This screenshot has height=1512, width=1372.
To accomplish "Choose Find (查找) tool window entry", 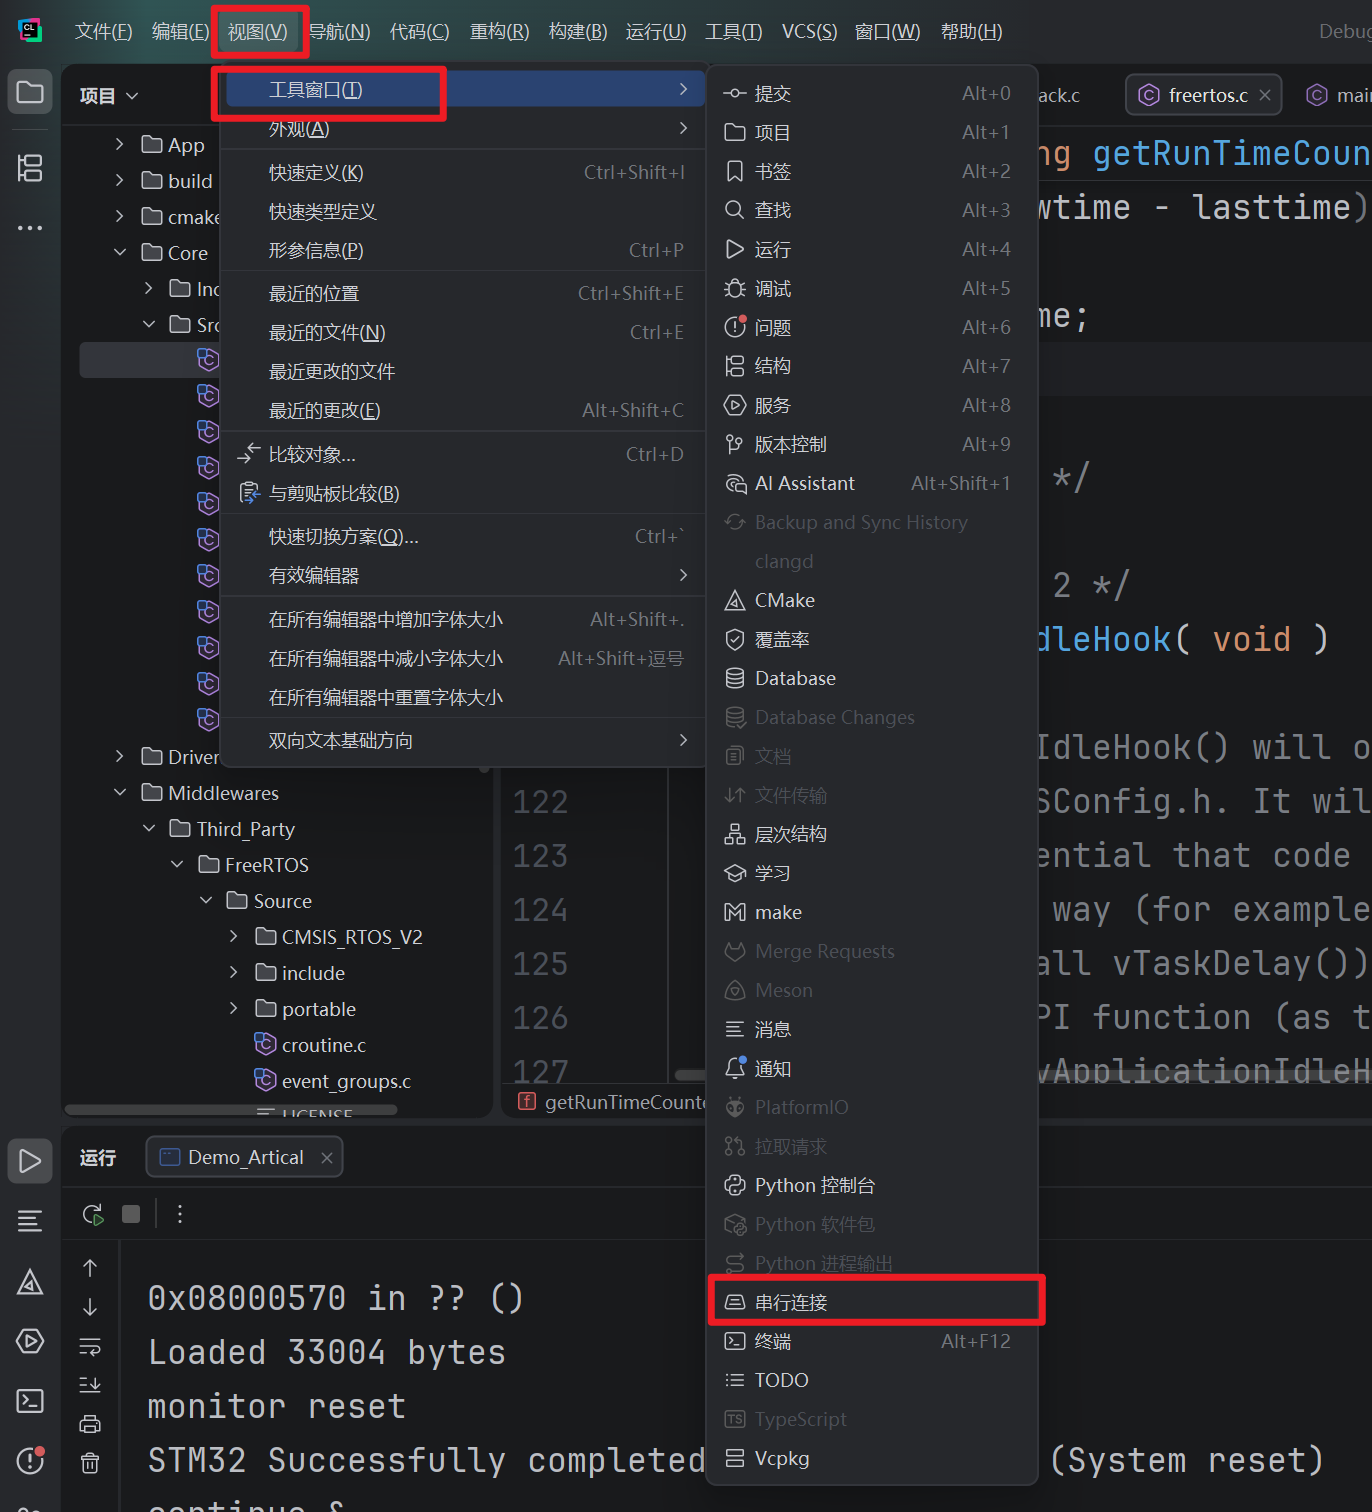I will tap(871, 210).
